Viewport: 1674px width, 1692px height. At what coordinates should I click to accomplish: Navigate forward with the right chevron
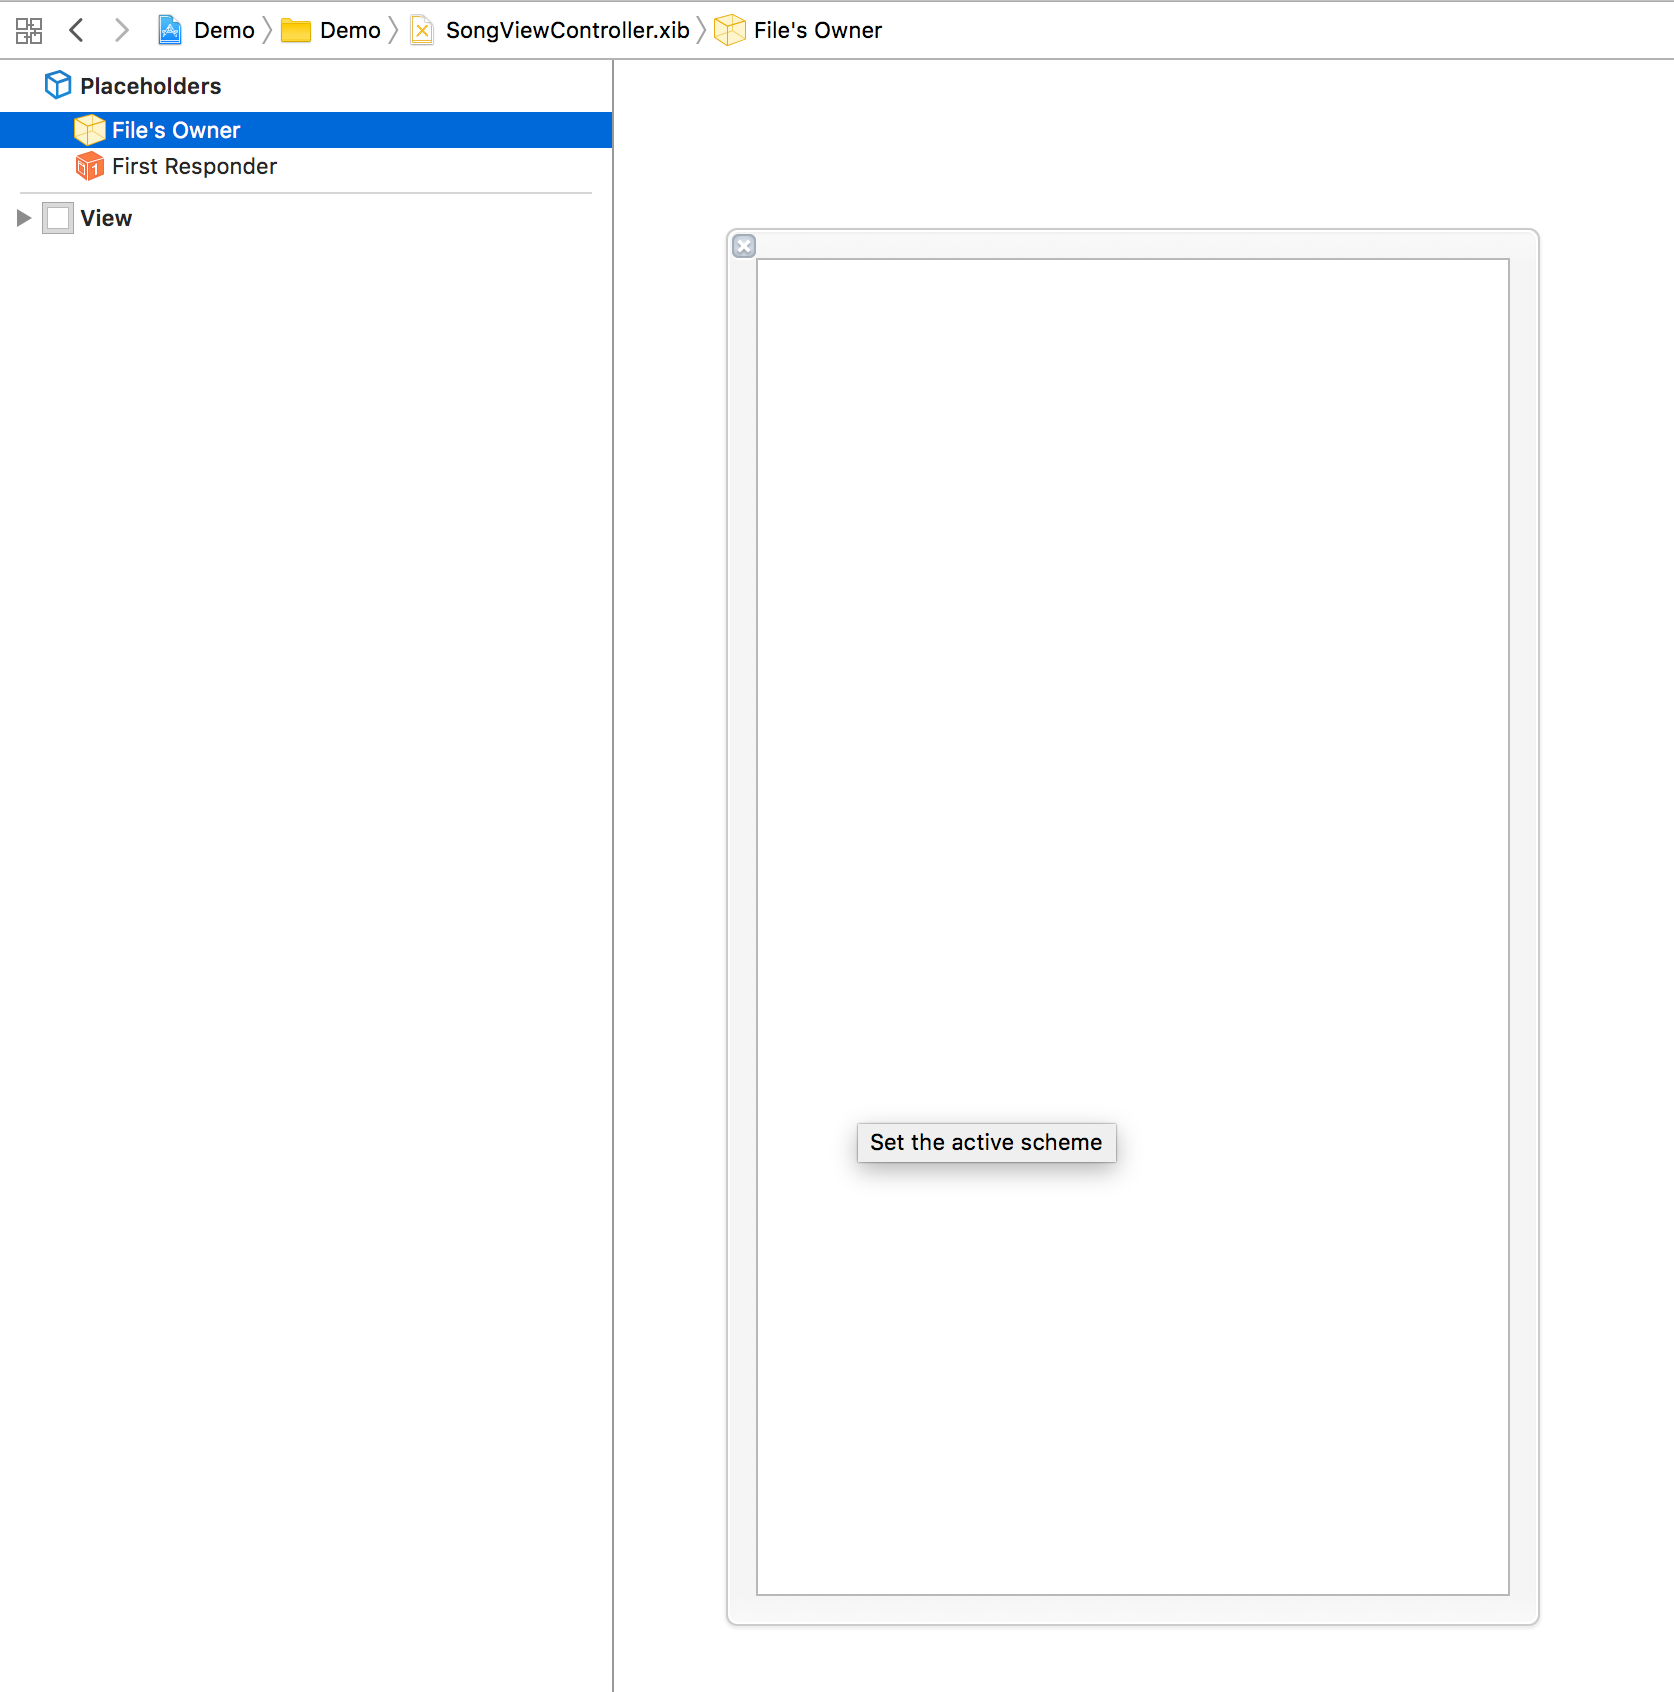coord(121,30)
